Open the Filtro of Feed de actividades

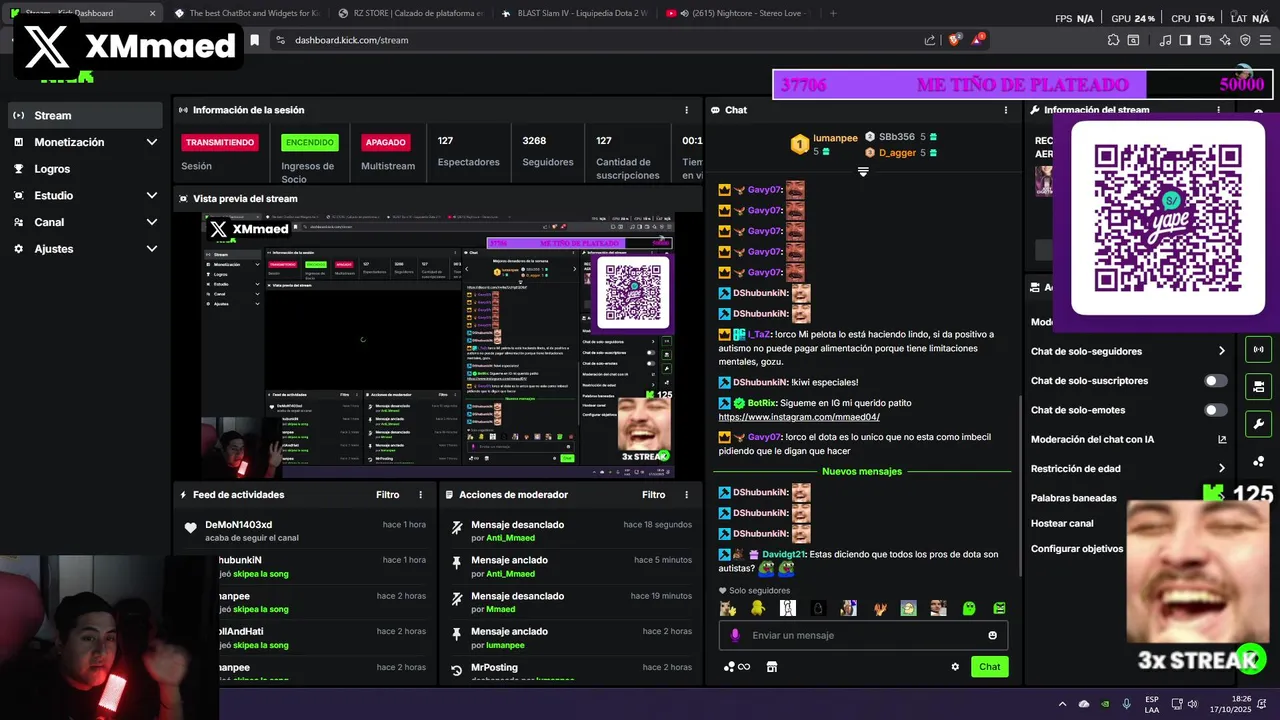point(387,495)
